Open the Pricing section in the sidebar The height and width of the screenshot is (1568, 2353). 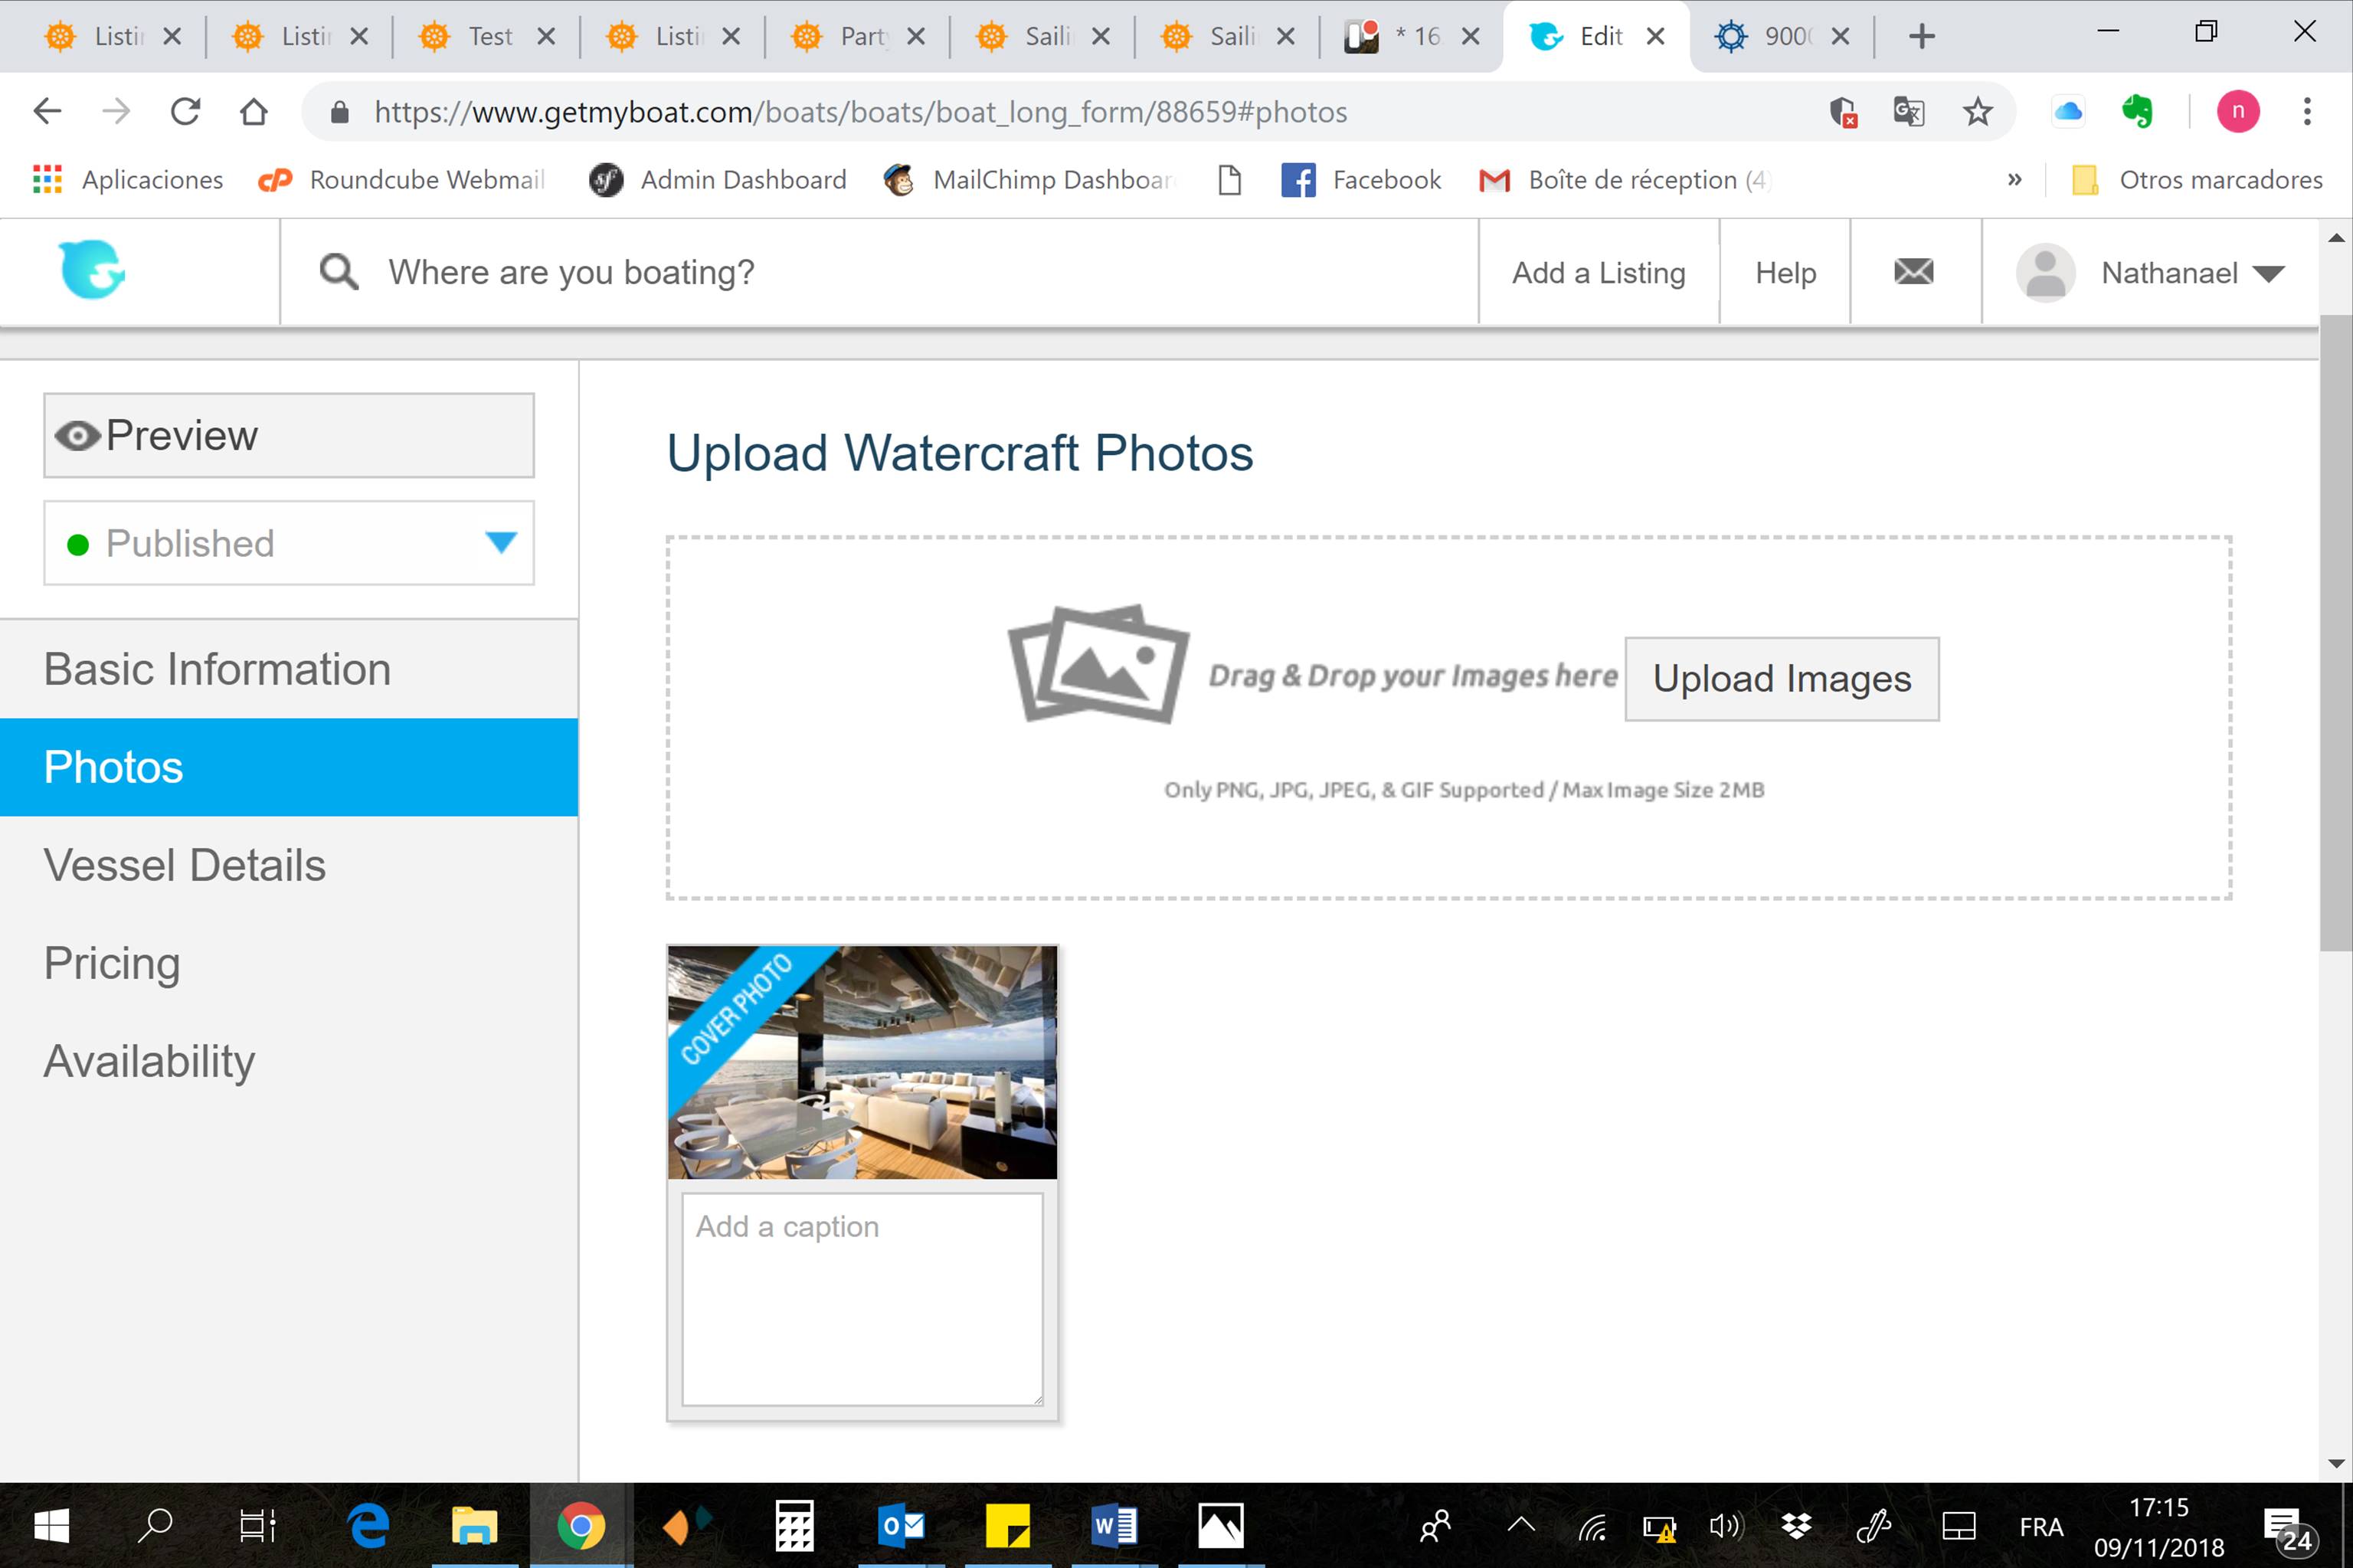112,963
